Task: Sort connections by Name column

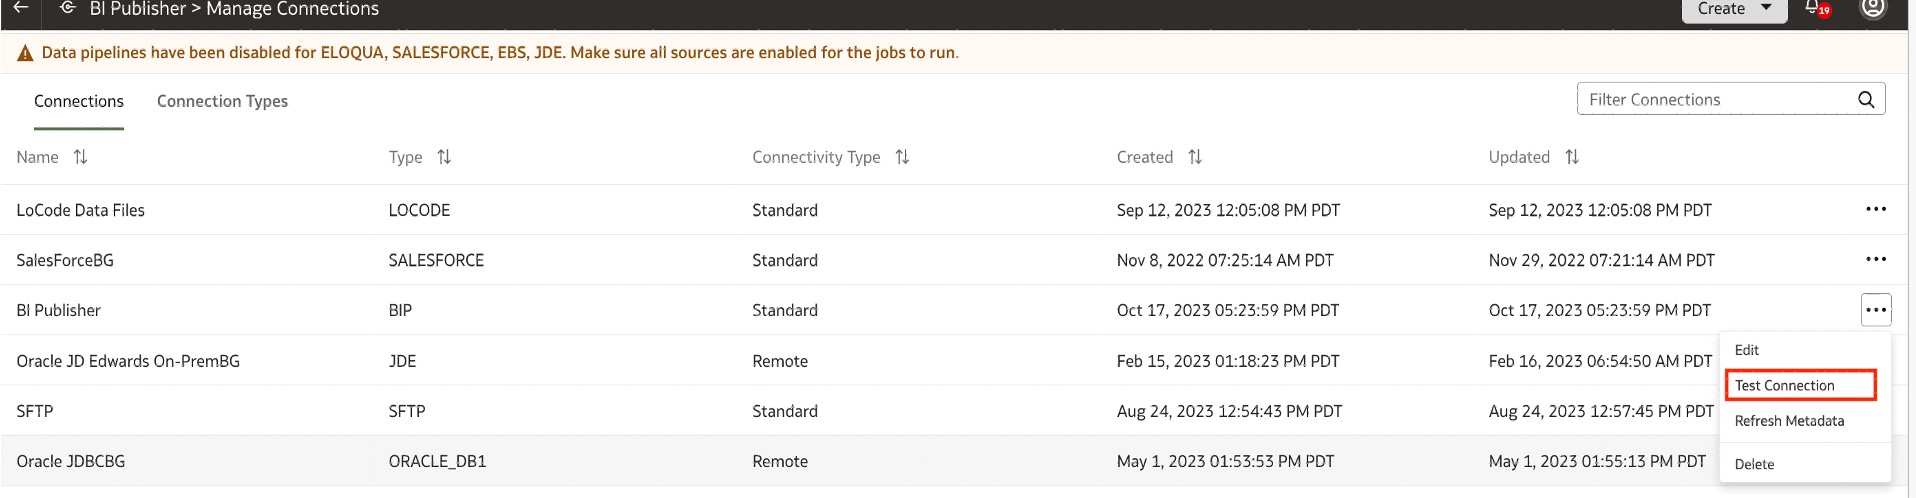Action: point(81,157)
